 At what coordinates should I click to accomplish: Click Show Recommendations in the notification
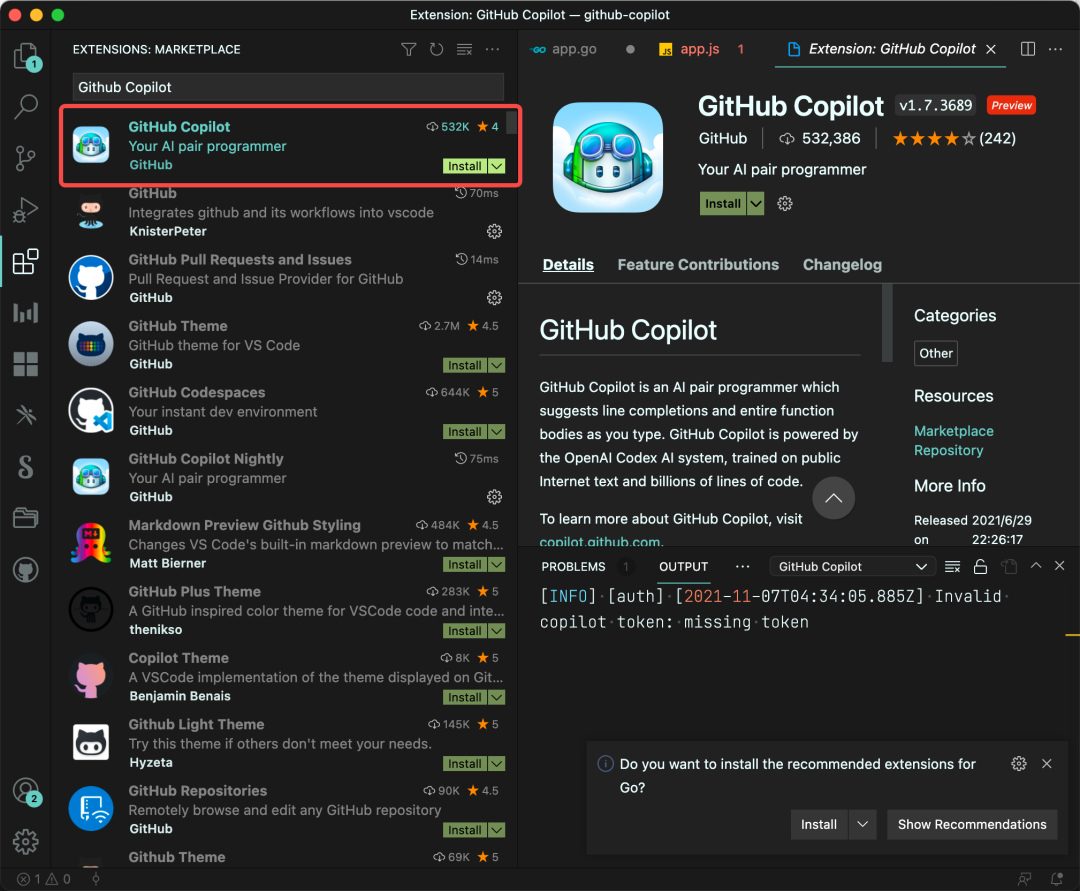[x=971, y=824]
